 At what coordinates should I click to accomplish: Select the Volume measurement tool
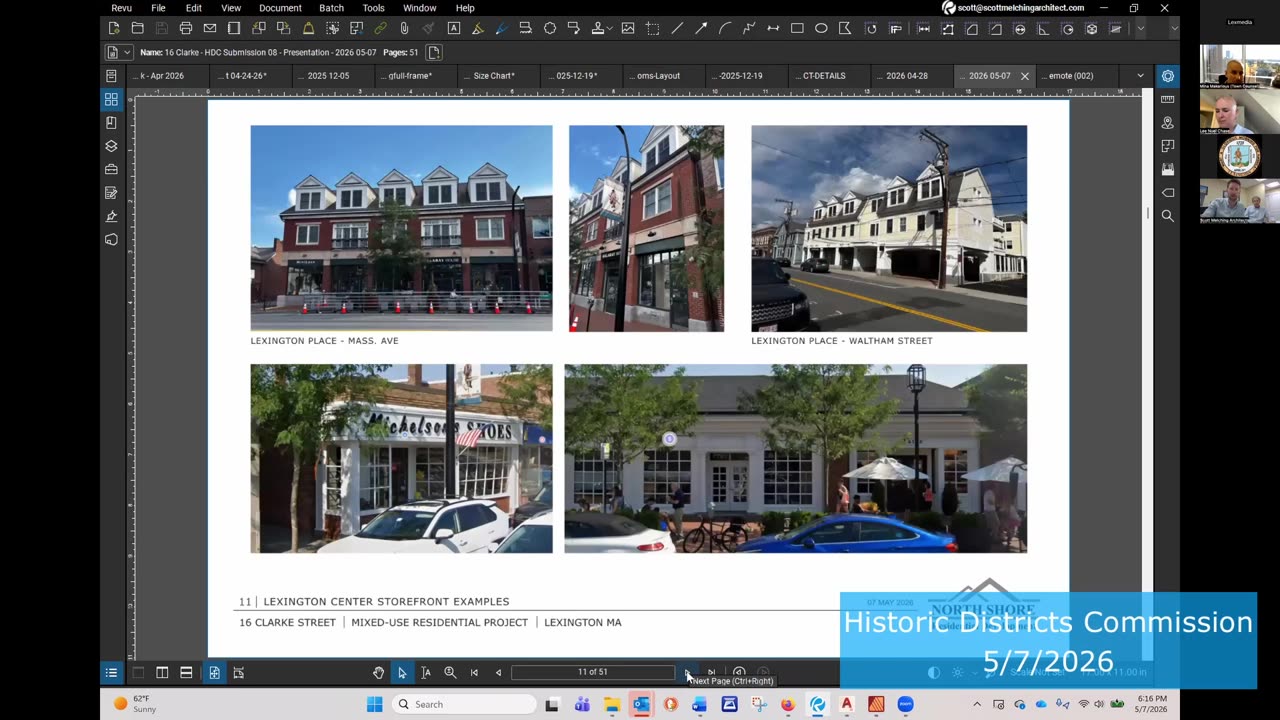(1091, 28)
